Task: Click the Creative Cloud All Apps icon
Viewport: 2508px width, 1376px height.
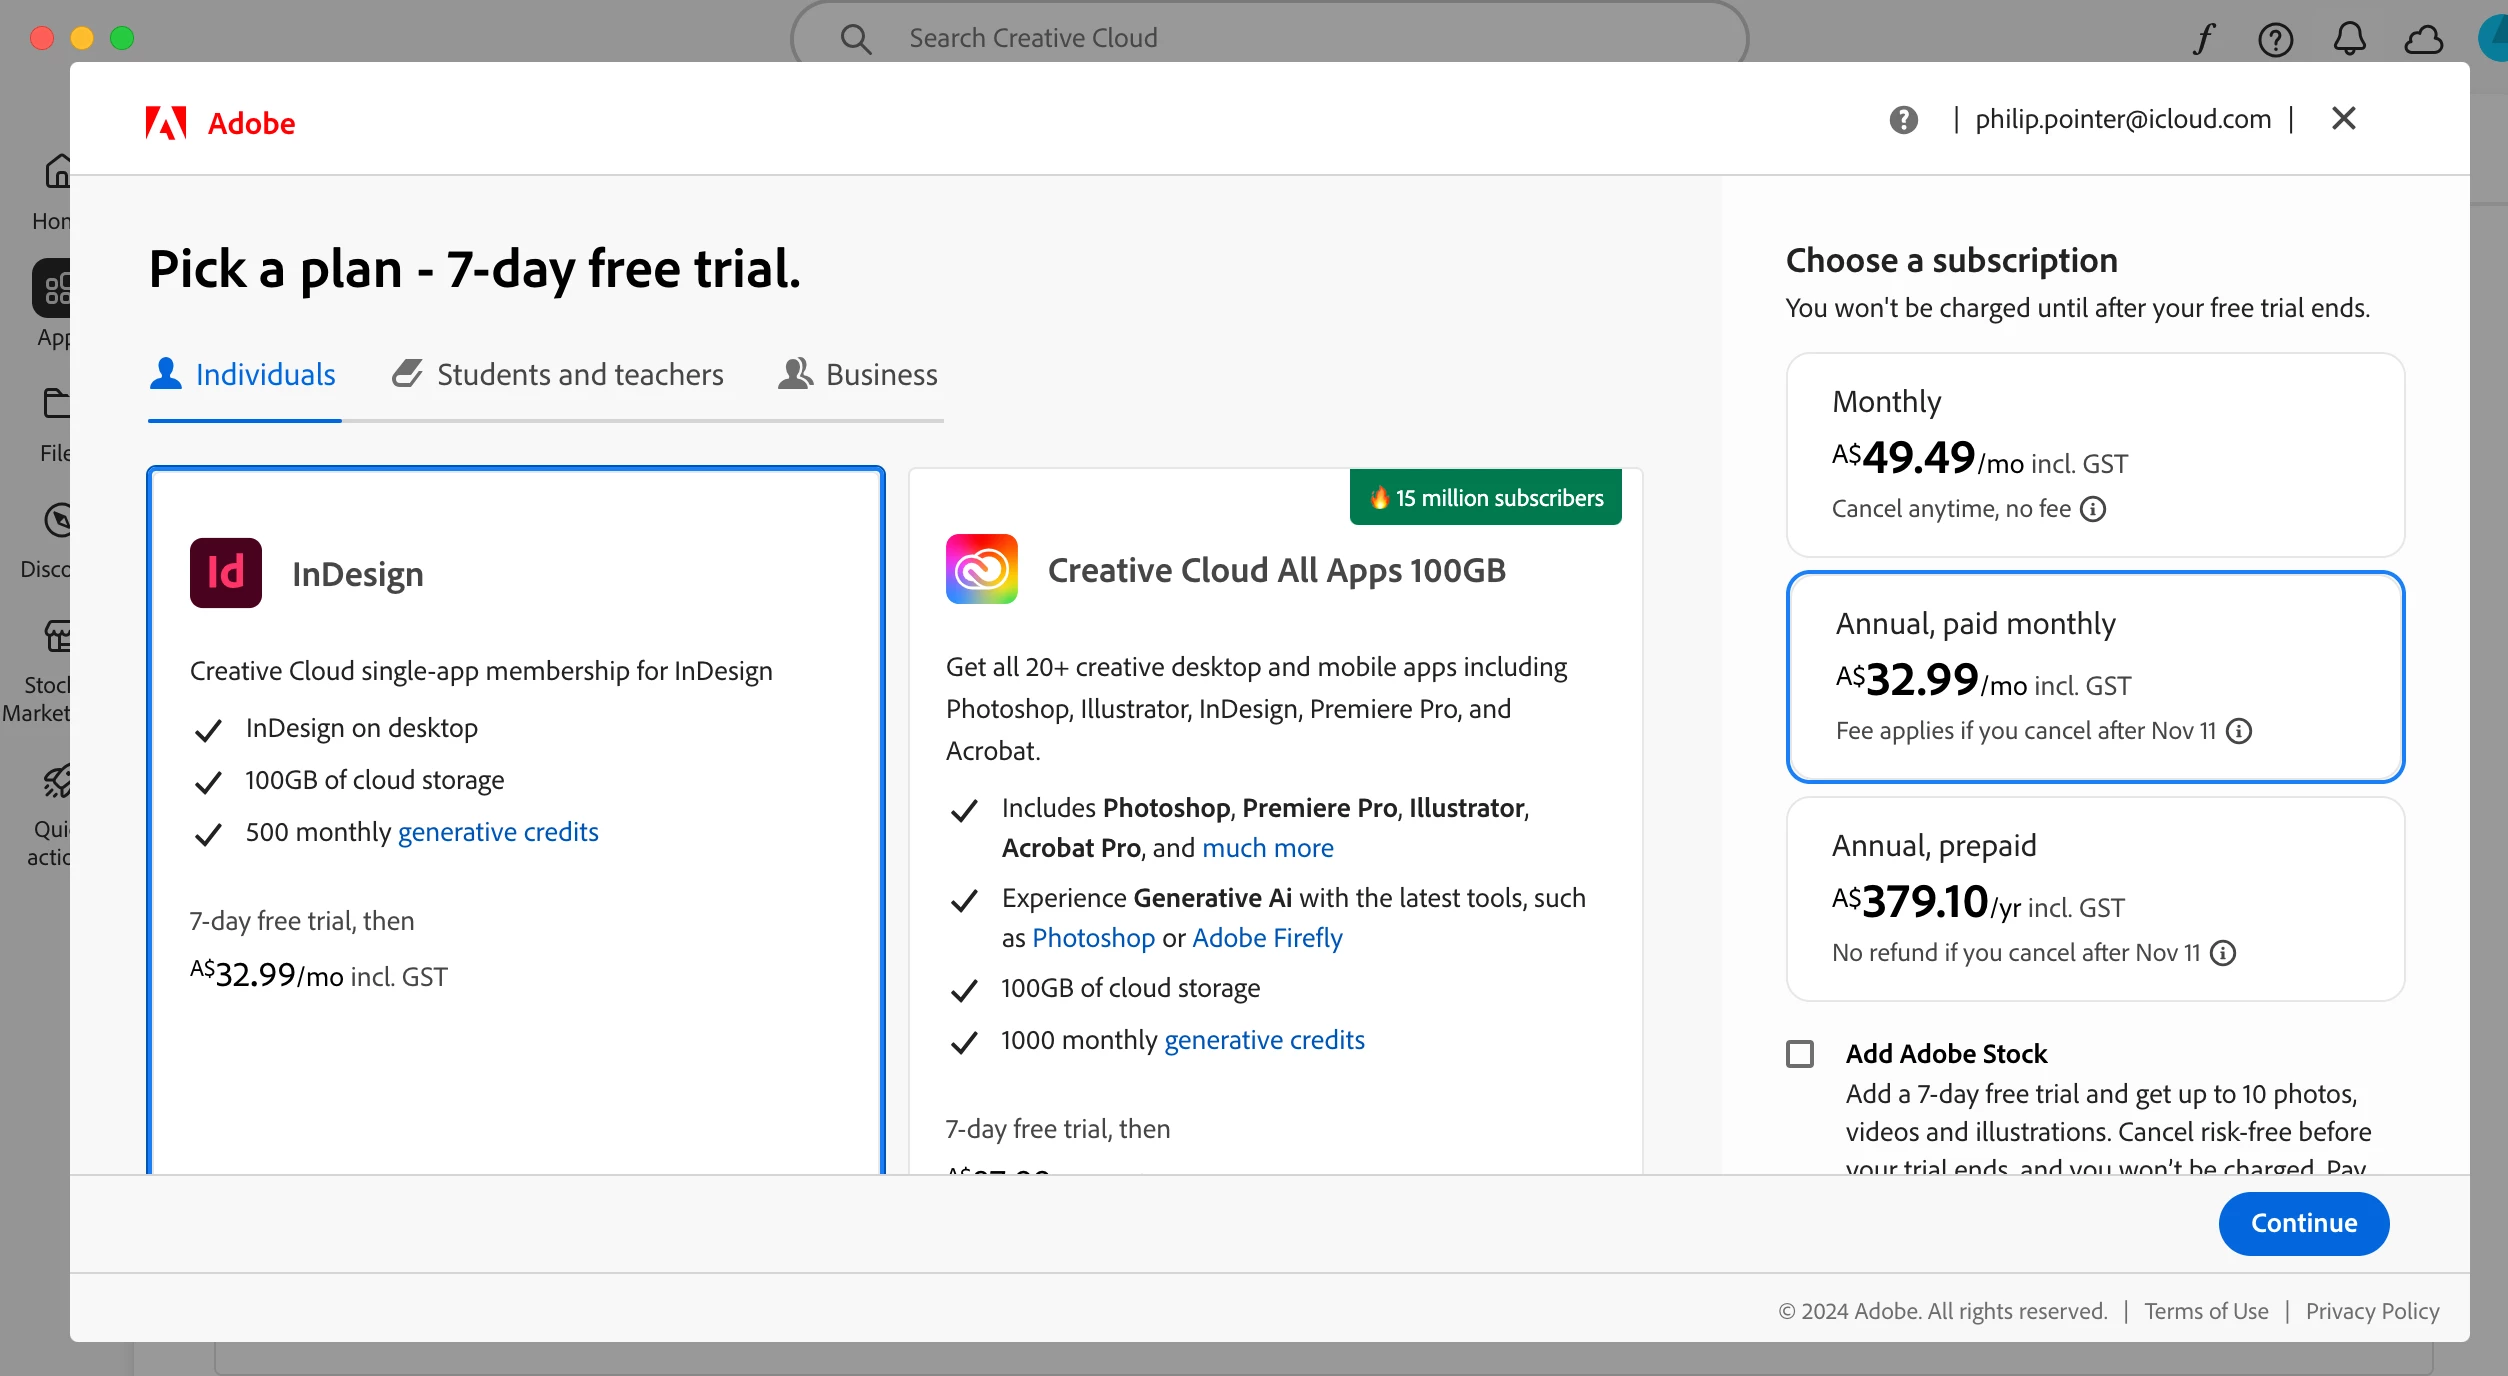Action: click(x=981, y=569)
